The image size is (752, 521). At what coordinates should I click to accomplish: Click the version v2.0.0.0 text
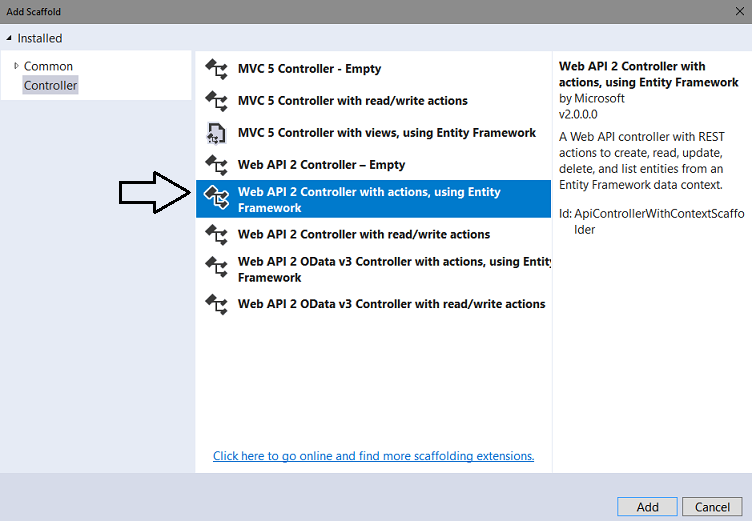(578, 114)
